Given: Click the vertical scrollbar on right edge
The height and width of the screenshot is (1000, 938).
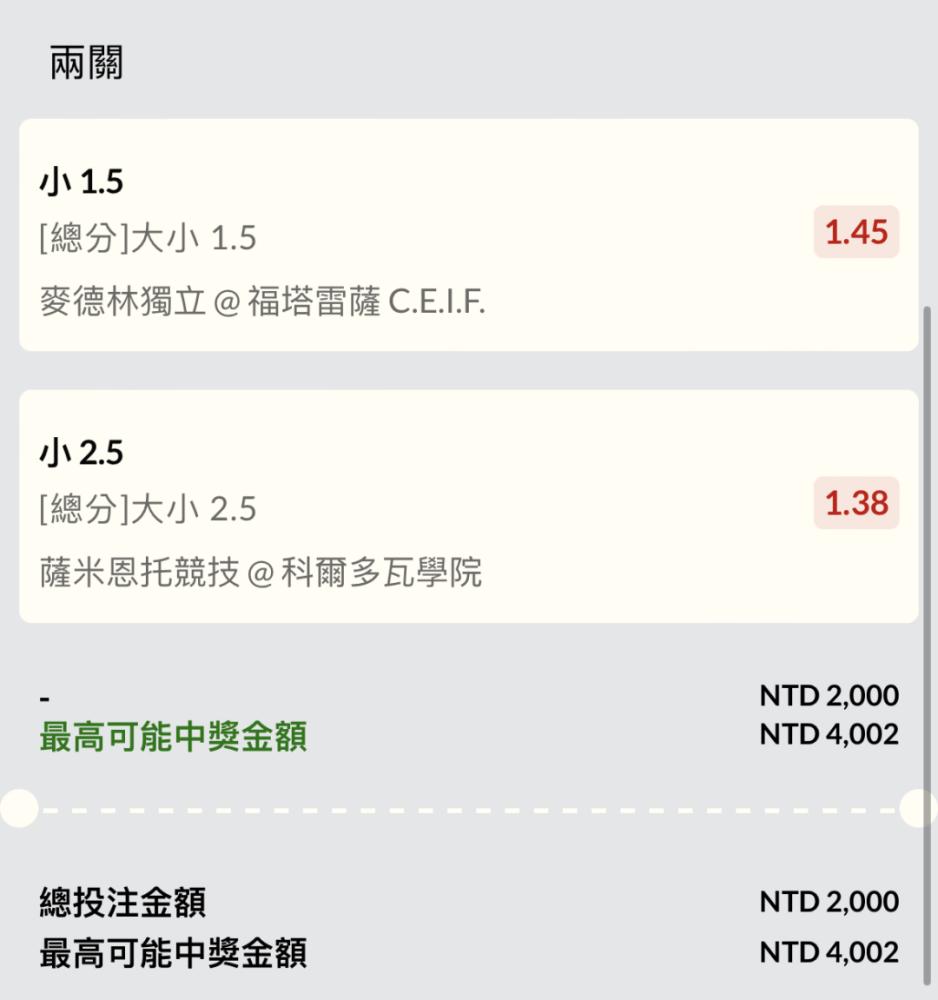Looking at the screenshot, I should click(927, 500).
